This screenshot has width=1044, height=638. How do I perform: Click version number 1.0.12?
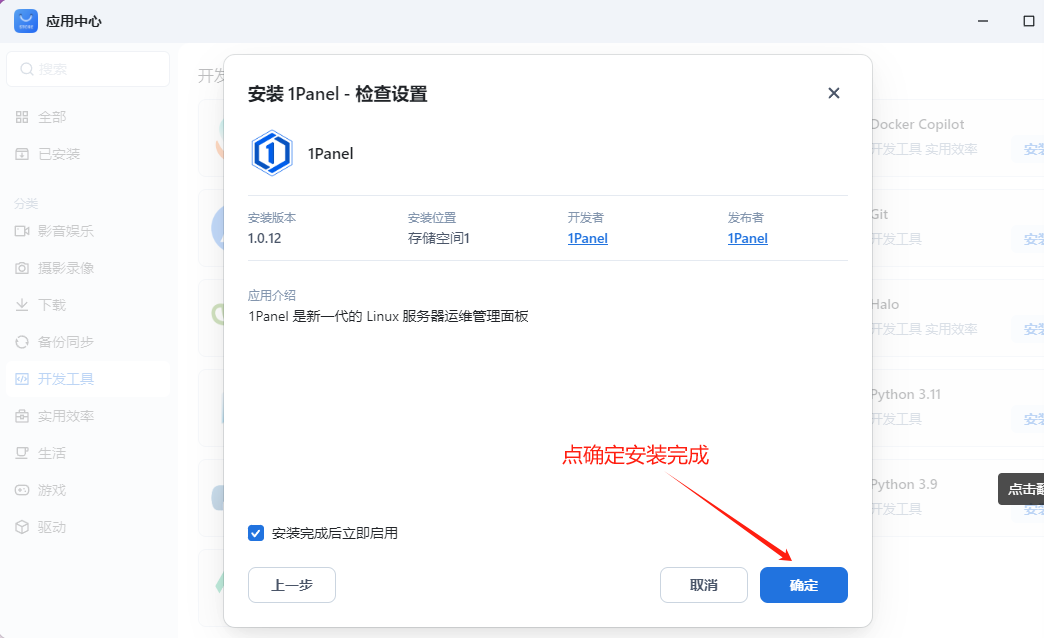point(264,238)
